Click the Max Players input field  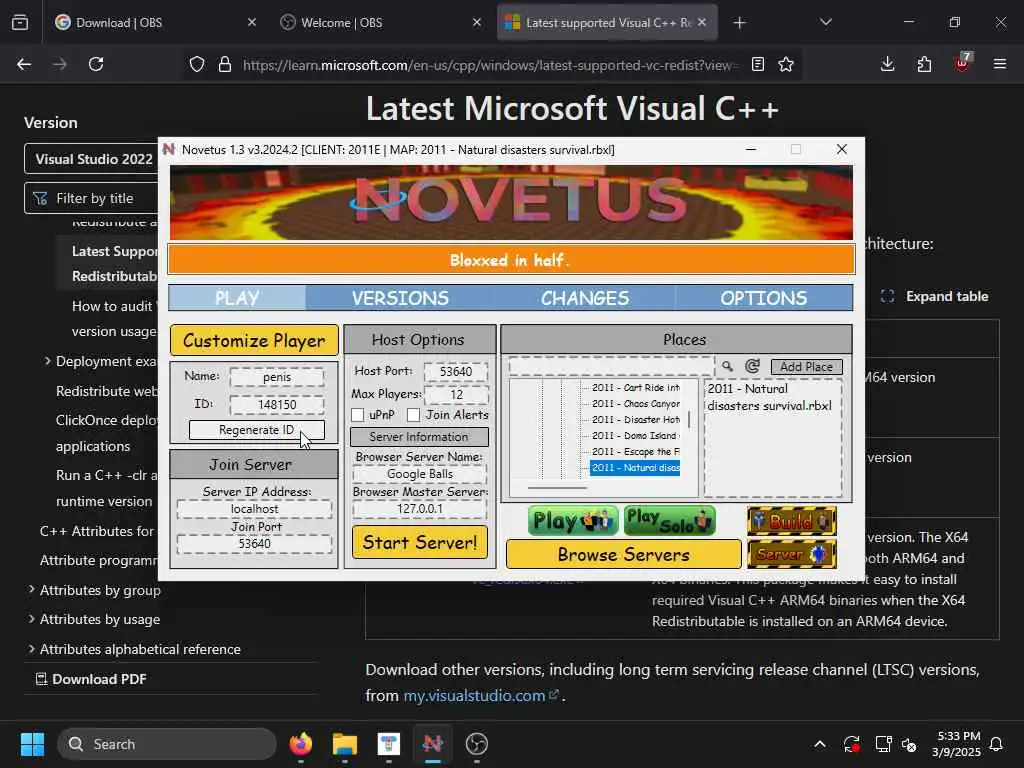point(456,394)
